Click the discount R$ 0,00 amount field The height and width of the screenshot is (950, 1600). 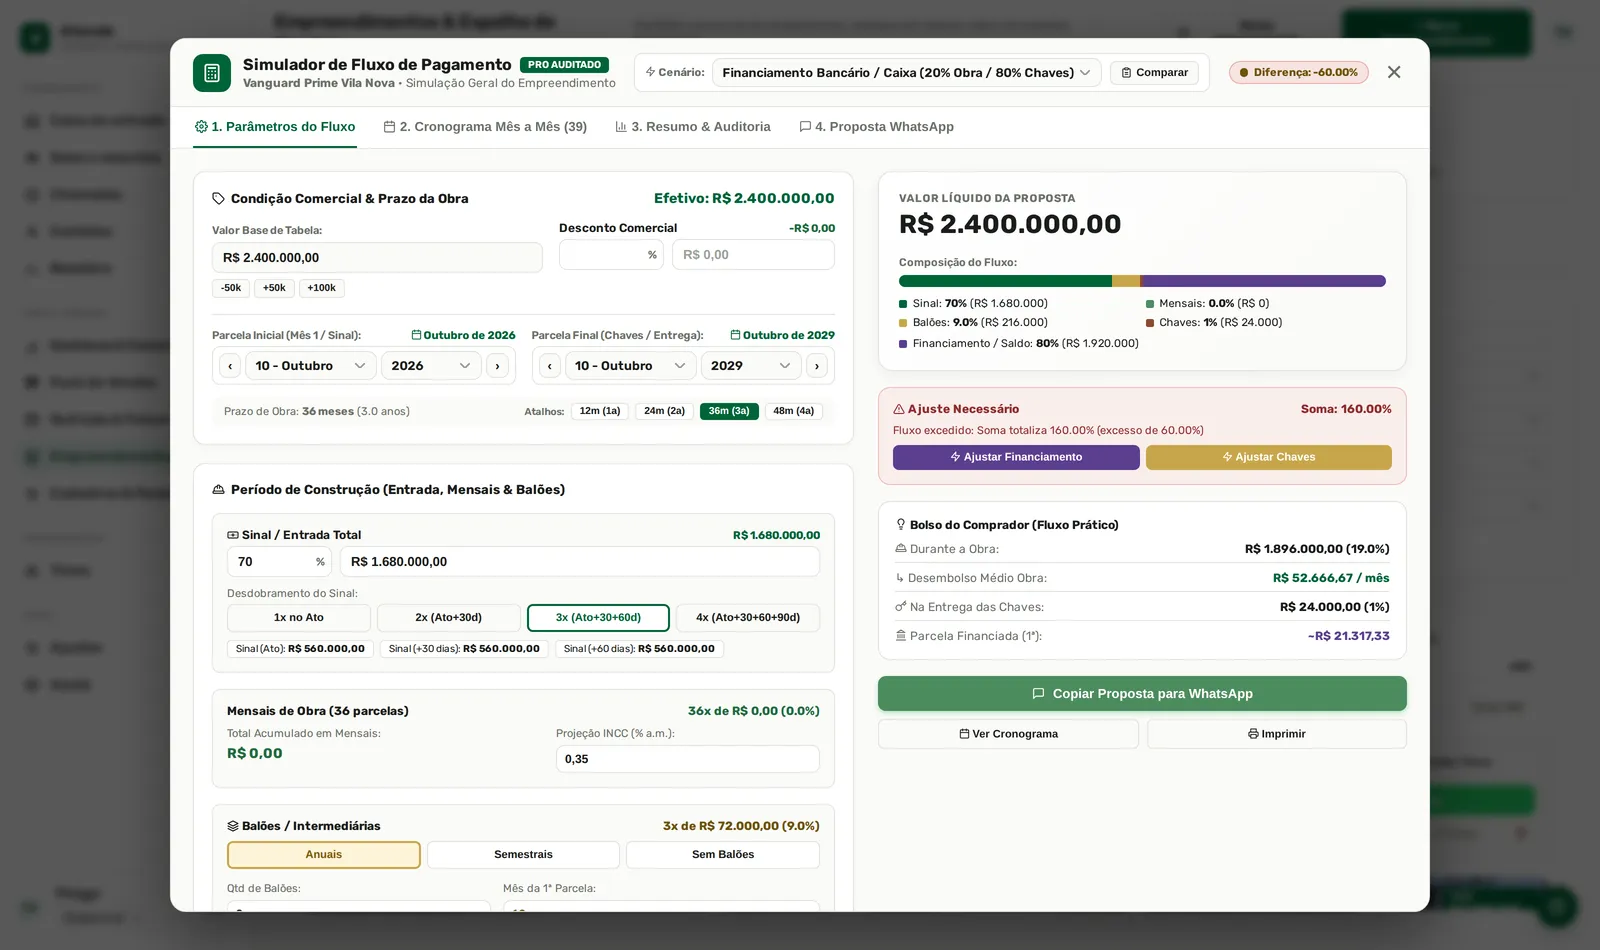753,255
